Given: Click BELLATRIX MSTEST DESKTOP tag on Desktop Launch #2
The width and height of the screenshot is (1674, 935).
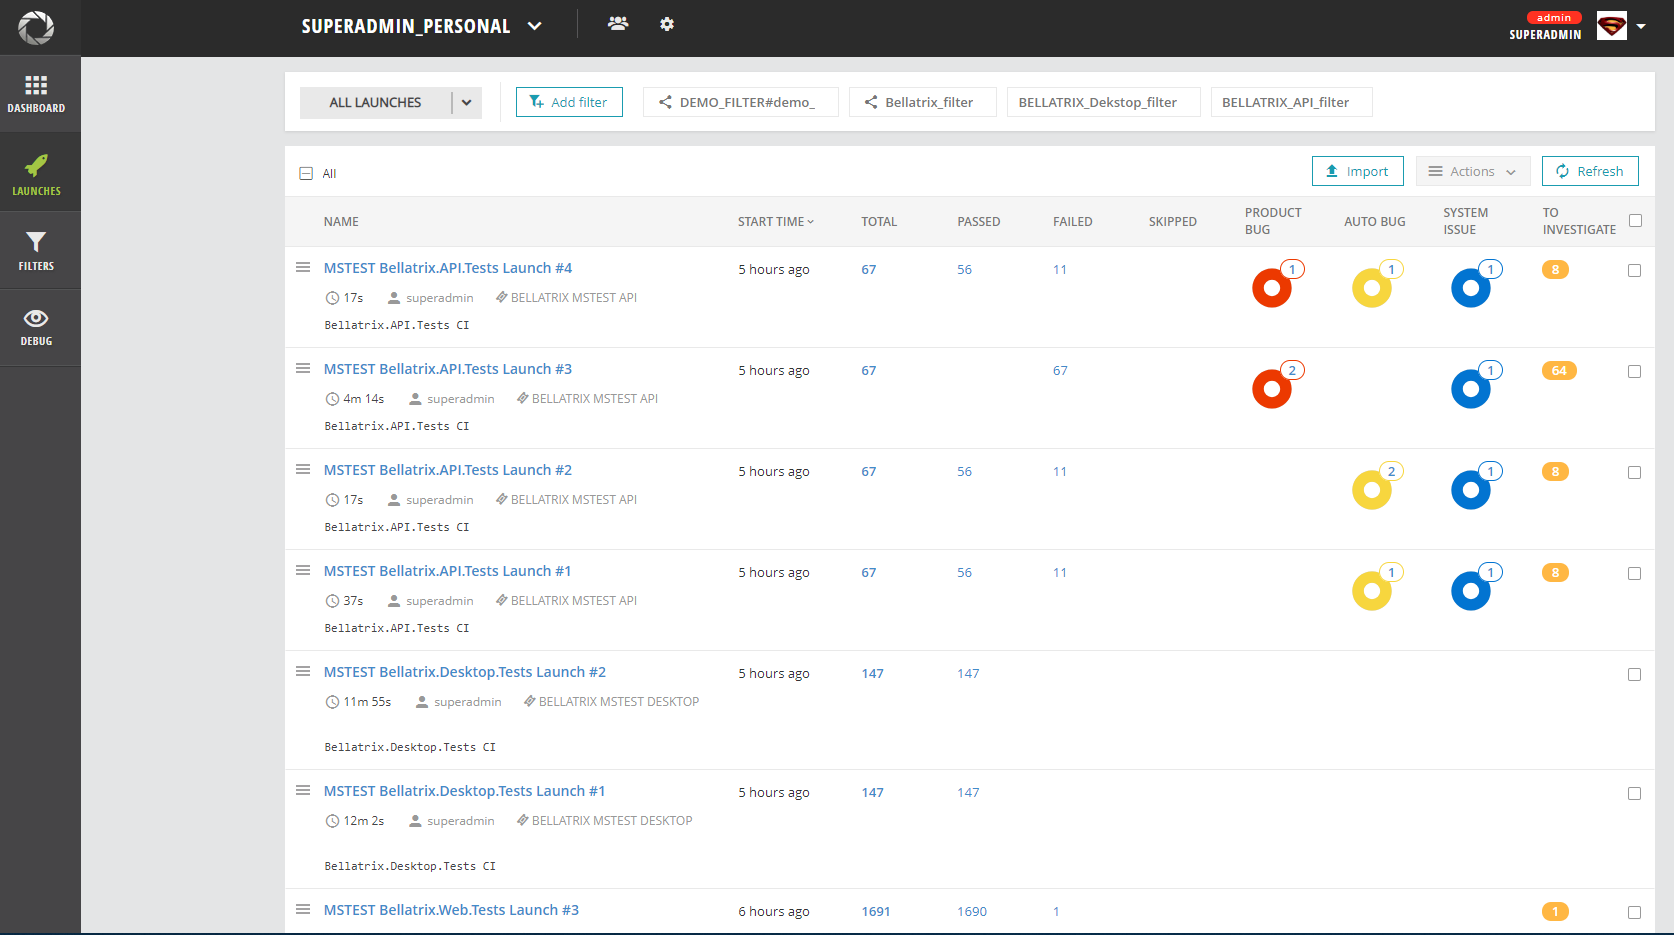Looking at the screenshot, I should click(612, 701).
